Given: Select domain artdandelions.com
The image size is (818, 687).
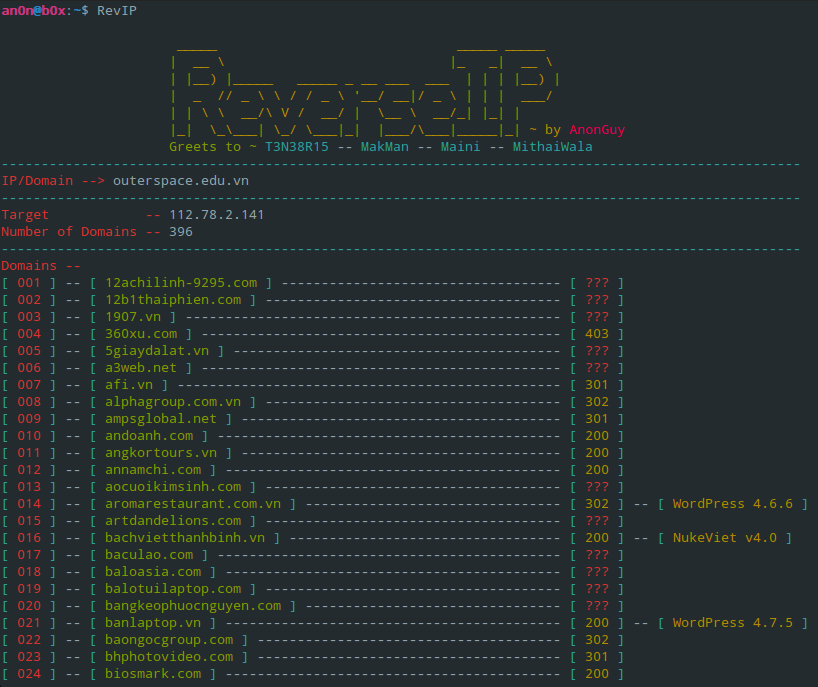Looking at the screenshot, I should 173,521.
